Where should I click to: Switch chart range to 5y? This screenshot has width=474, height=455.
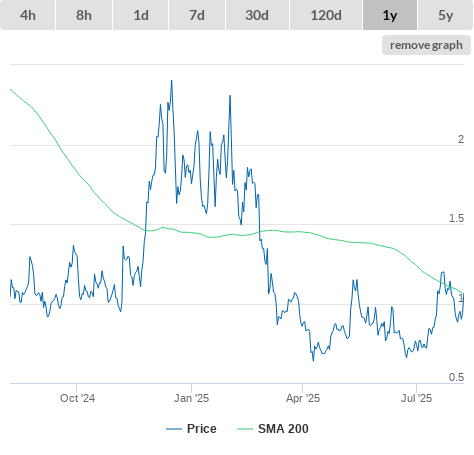(446, 15)
